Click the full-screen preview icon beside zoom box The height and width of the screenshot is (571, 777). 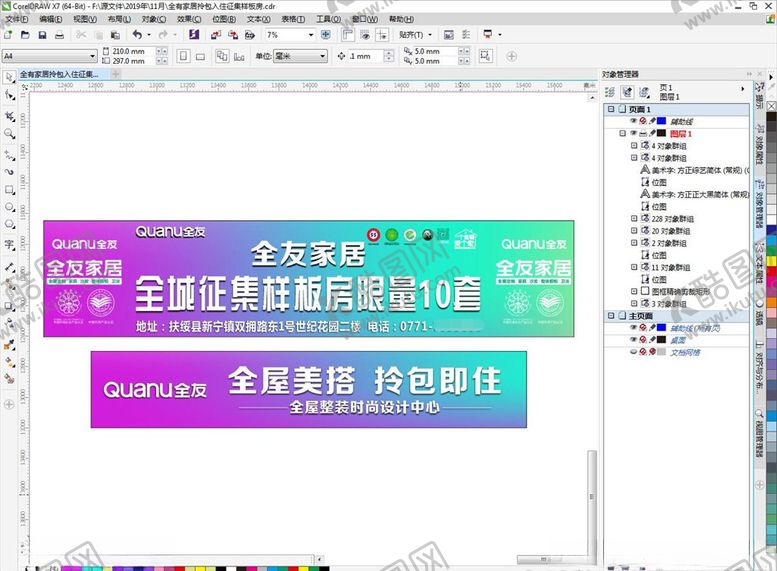pos(326,35)
